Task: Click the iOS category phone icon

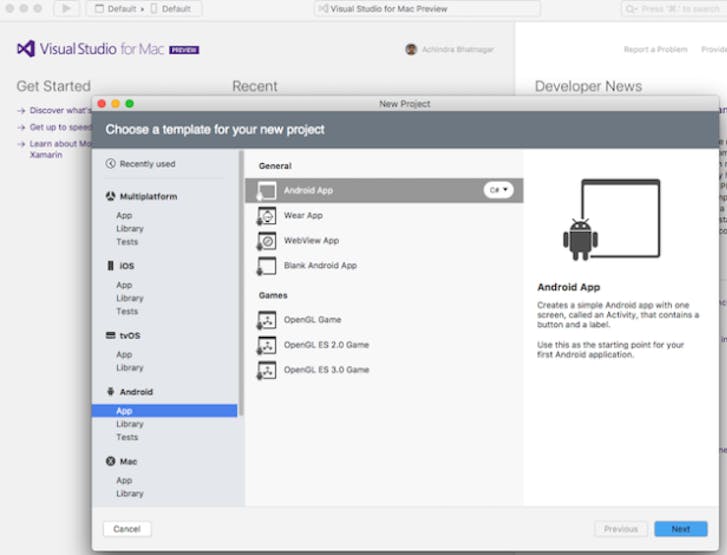Action: pos(110,265)
